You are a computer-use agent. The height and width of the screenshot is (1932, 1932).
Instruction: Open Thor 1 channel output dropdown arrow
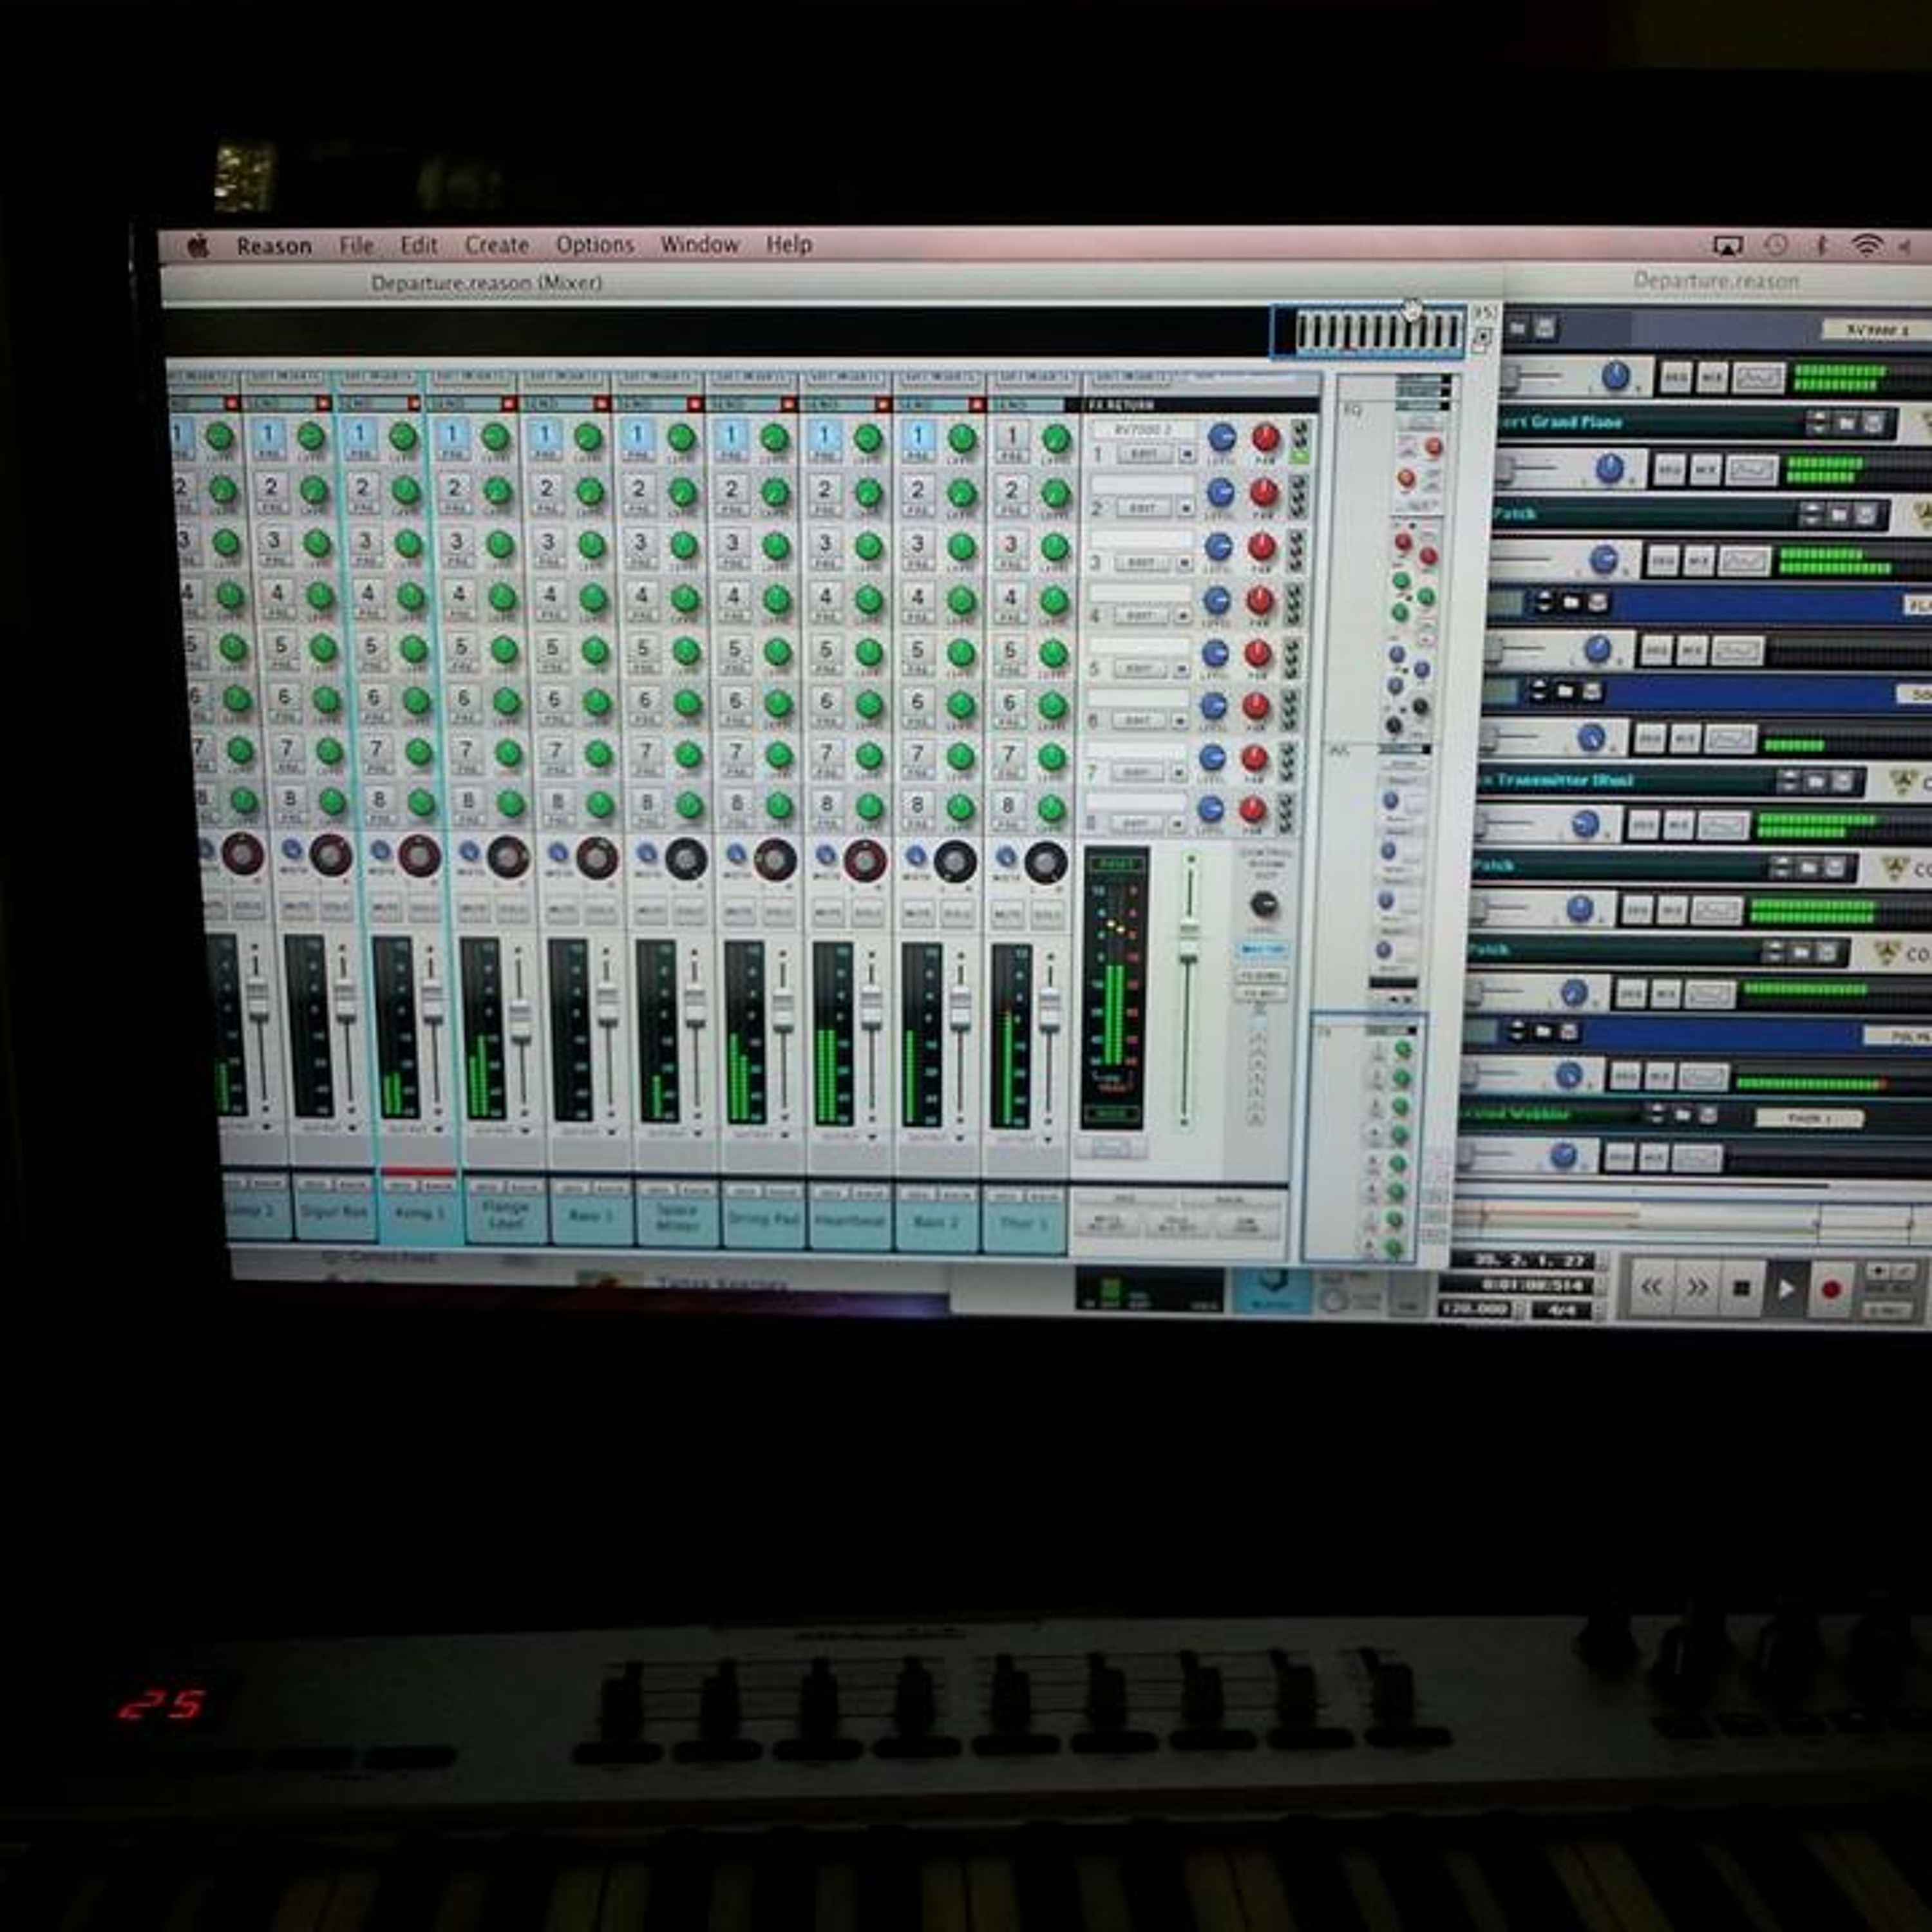1048,1140
